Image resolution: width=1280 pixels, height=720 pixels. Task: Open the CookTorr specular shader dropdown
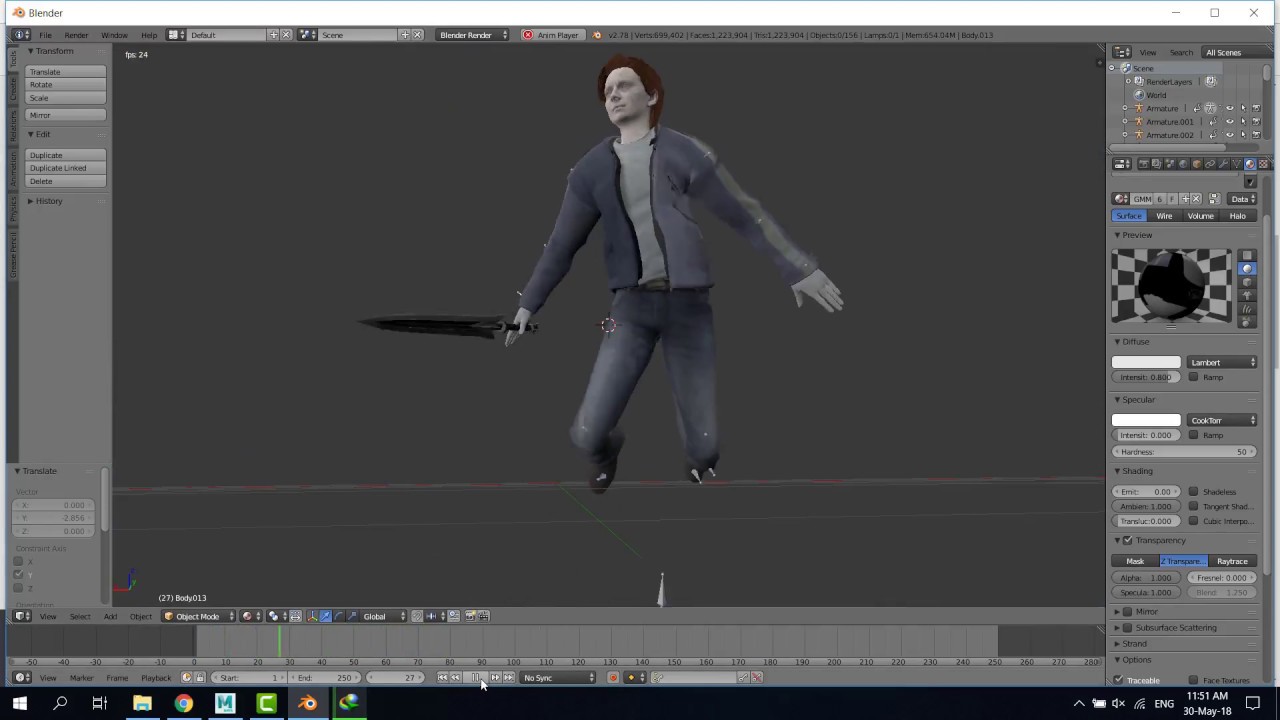pyautogui.click(x=1222, y=420)
